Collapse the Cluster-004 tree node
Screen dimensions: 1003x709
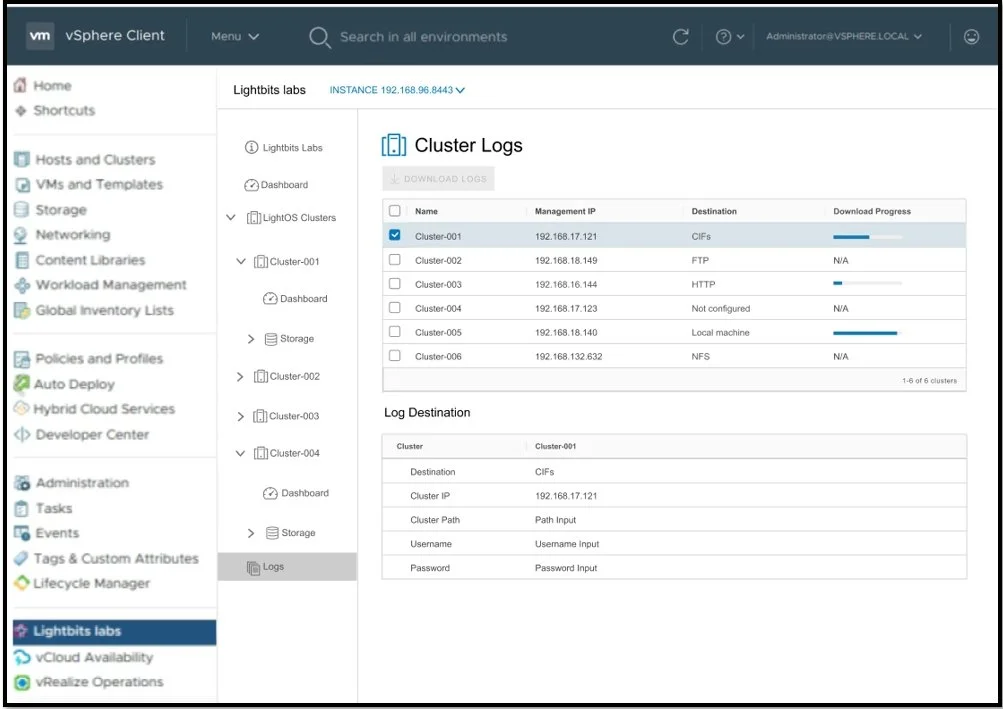pos(241,453)
